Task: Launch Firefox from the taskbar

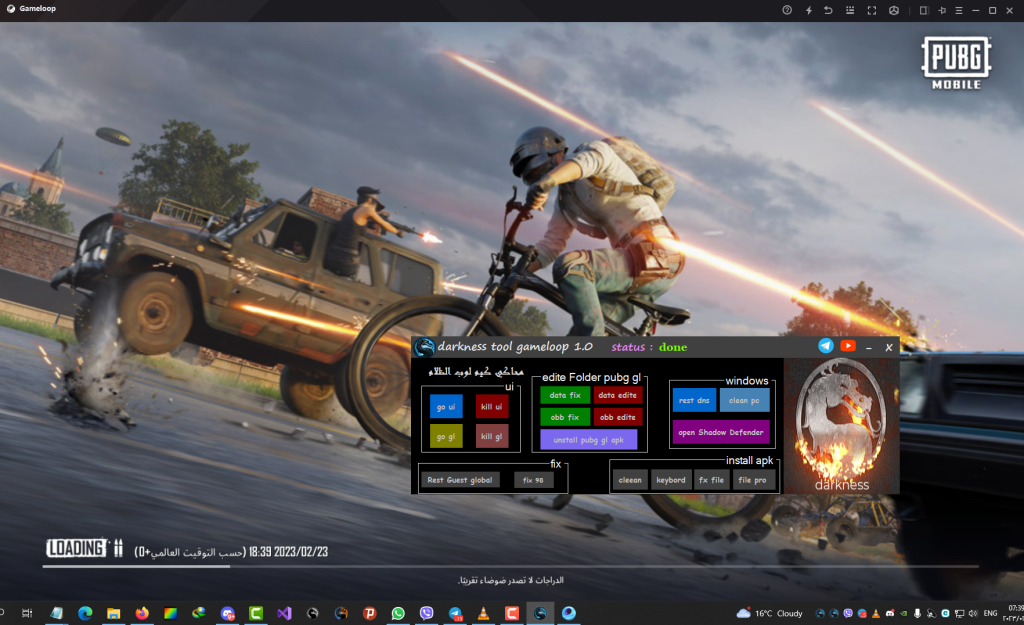Action: click(142, 613)
